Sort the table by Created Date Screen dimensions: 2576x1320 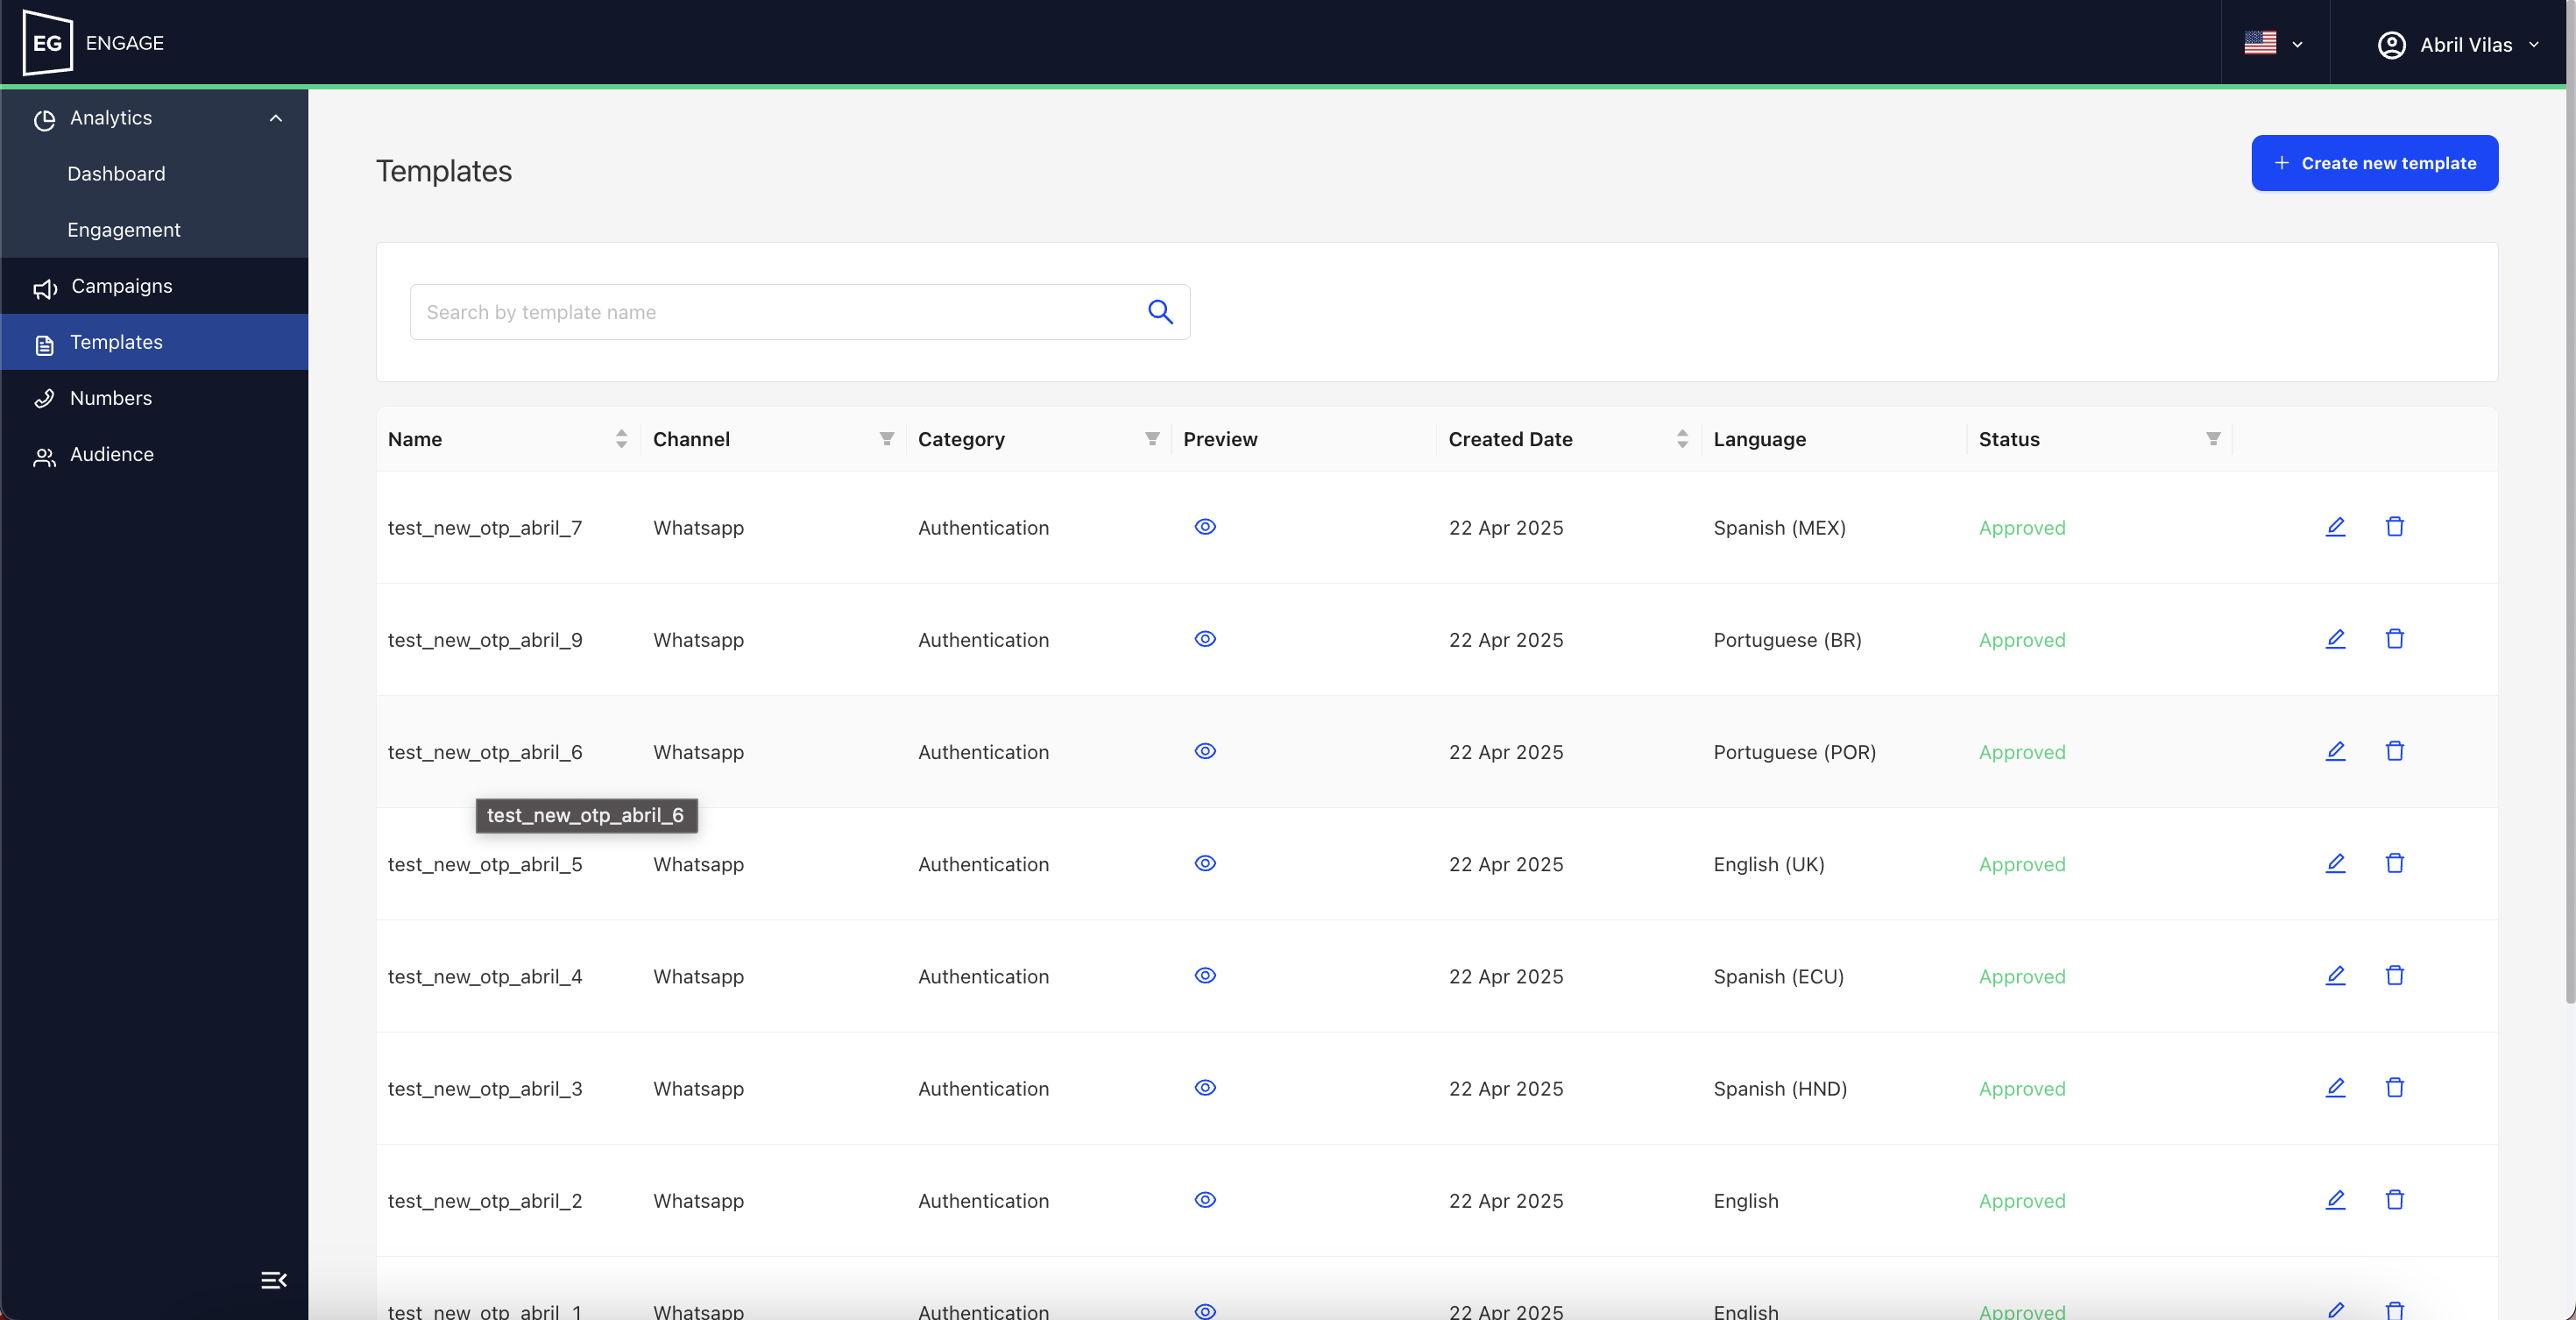click(x=1682, y=439)
